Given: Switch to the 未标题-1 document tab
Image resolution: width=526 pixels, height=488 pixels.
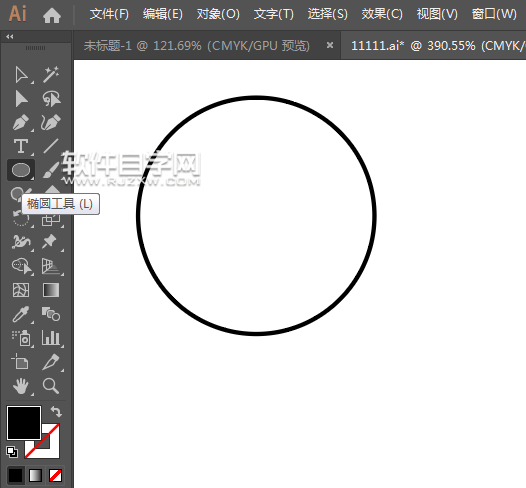Looking at the screenshot, I should [x=197, y=45].
